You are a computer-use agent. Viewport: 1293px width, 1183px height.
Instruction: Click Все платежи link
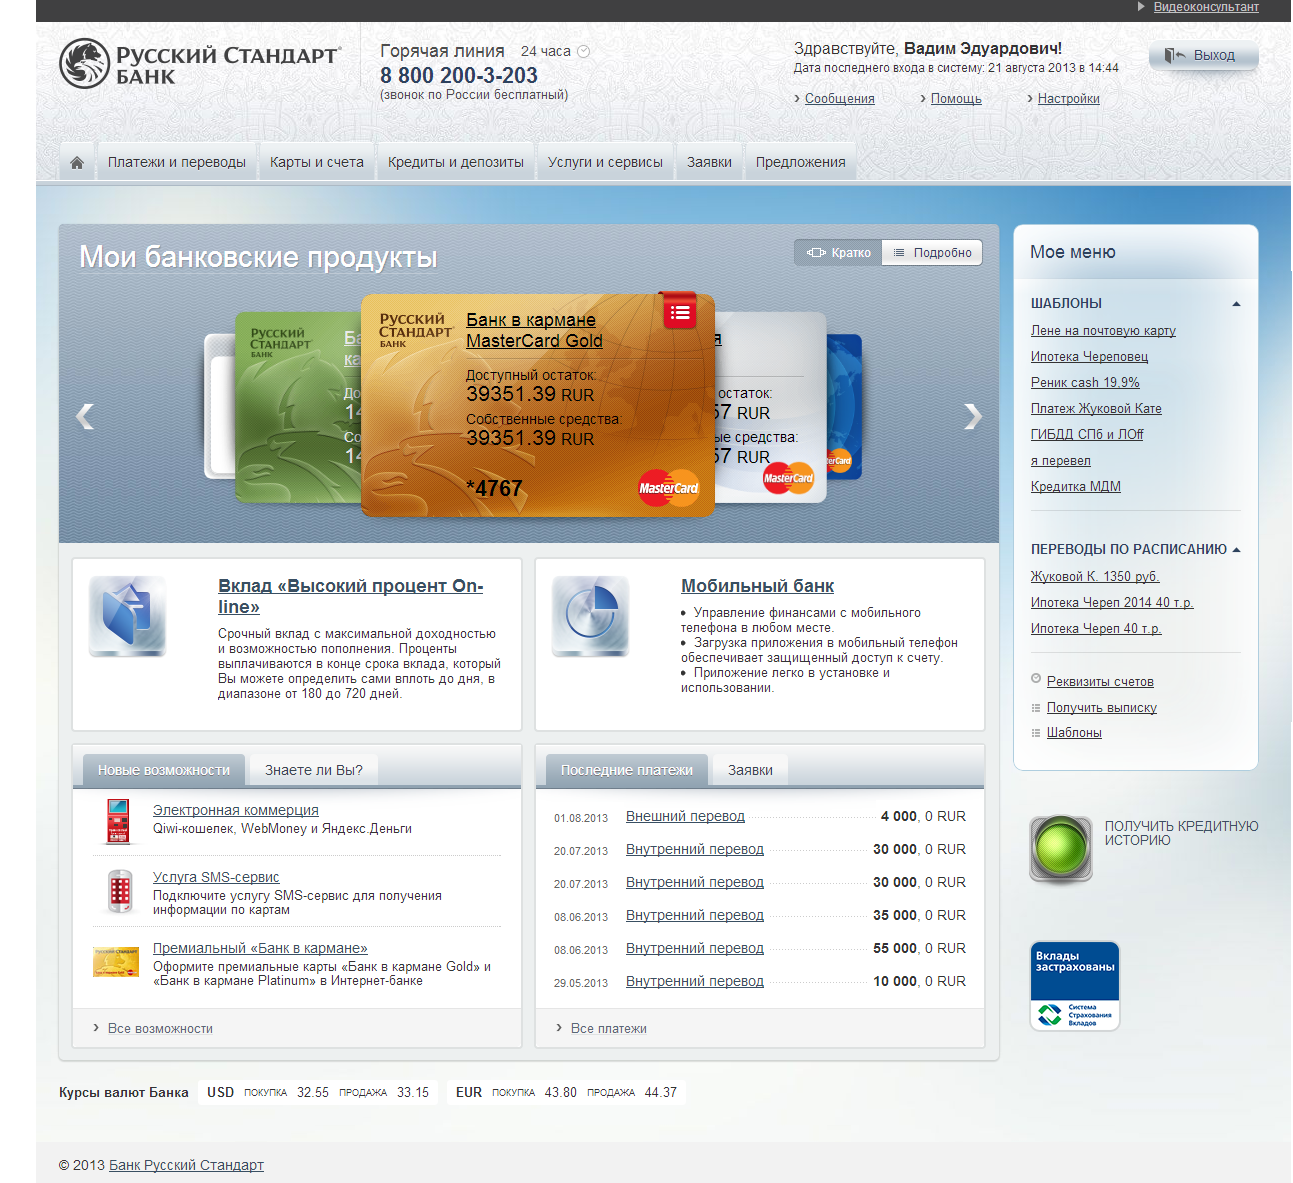point(608,1029)
